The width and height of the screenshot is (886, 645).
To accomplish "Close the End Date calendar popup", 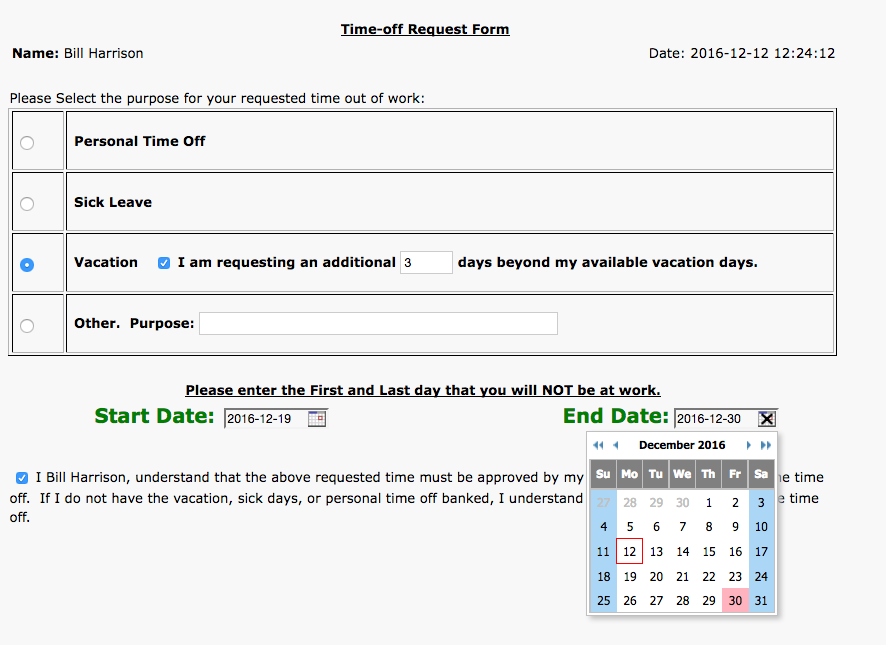I will (x=767, y=419).
